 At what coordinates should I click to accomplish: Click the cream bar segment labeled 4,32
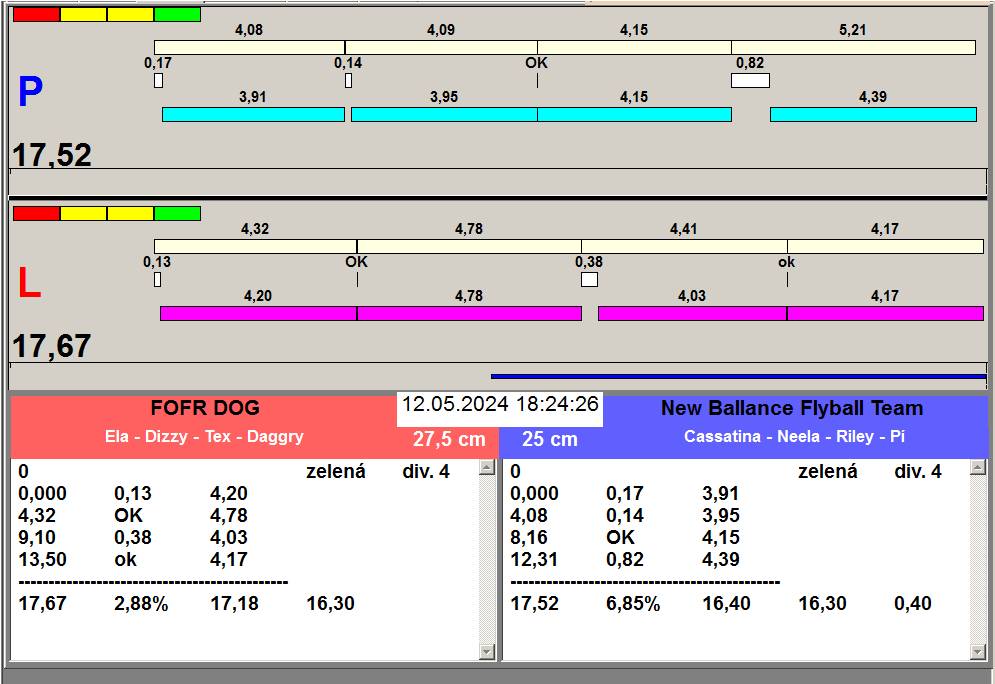255,246
